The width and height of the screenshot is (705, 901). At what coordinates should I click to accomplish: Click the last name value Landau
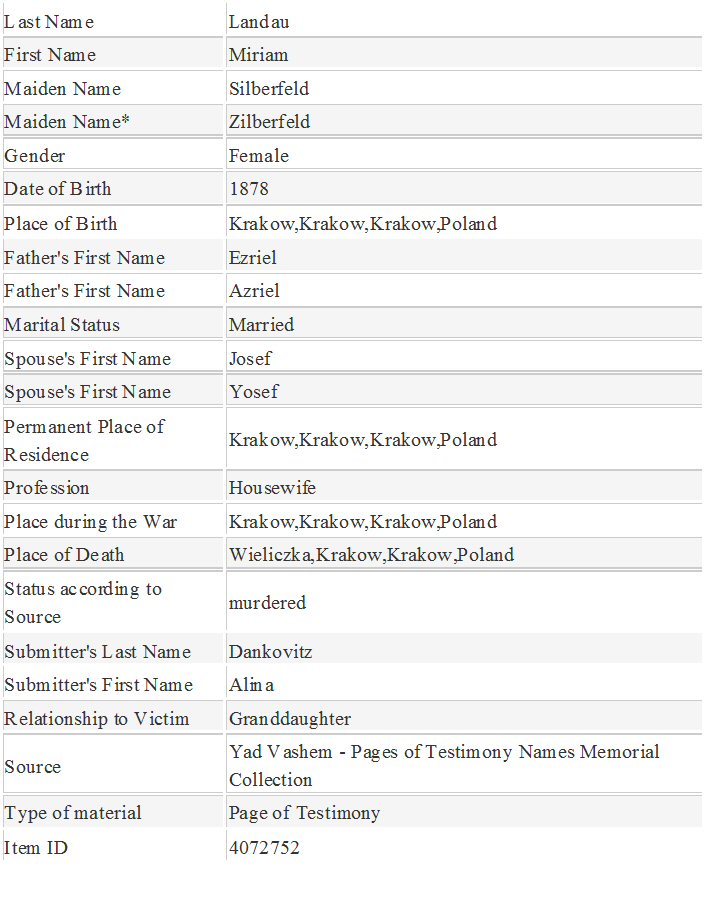point(259,22)
